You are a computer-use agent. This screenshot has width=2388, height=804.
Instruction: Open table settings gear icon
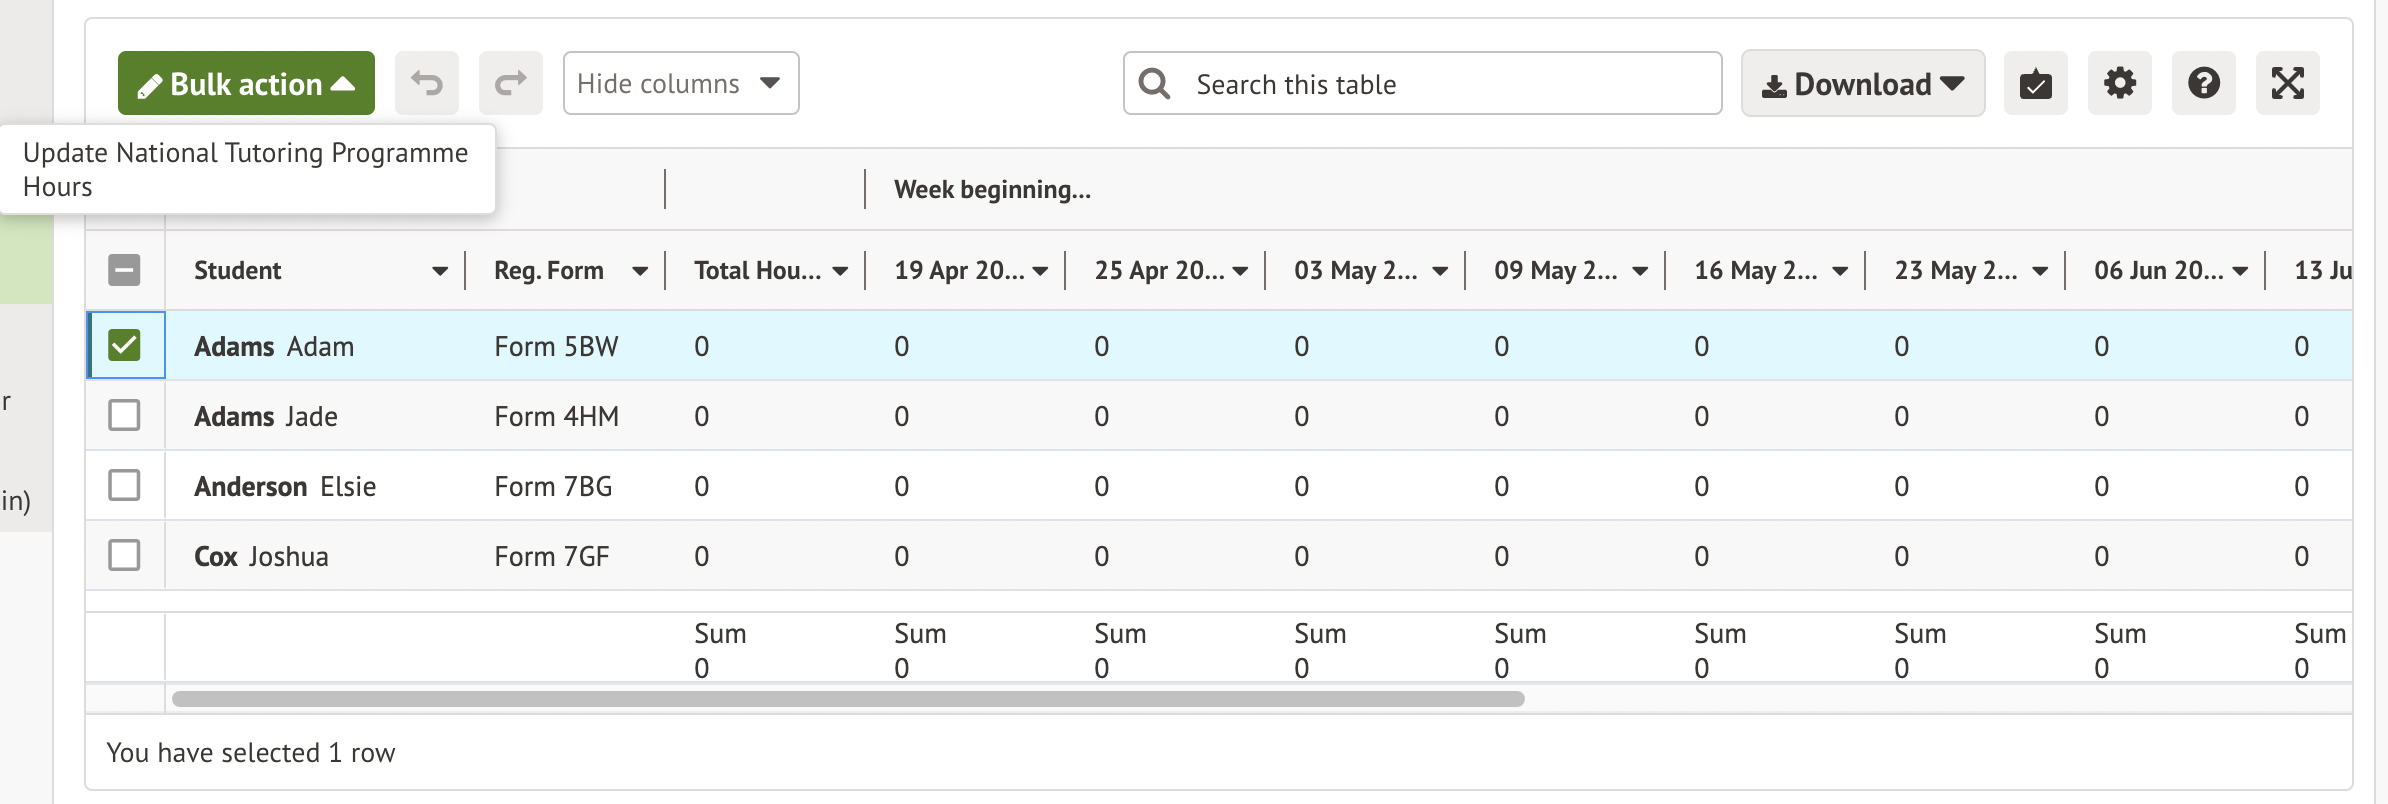click(2119, 83)
